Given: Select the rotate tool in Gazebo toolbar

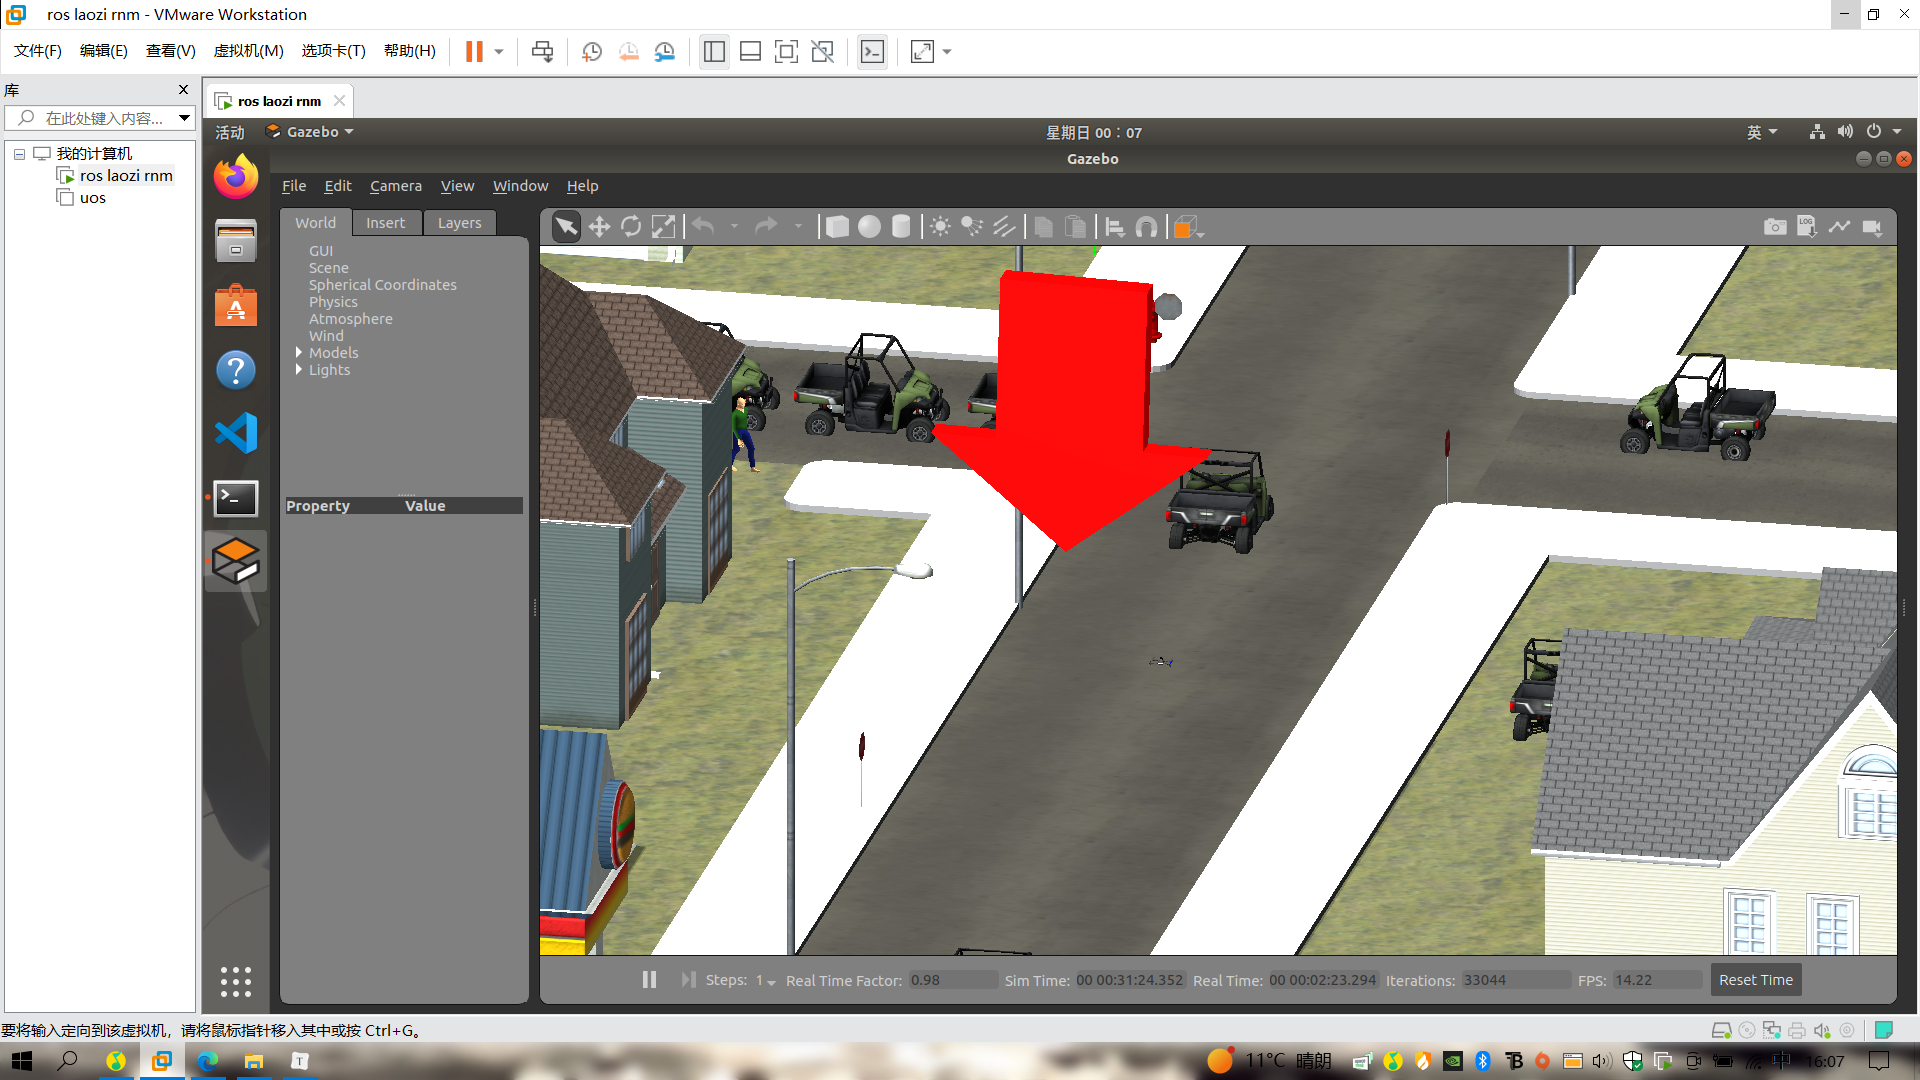Looking at the screenshot, I should (633, 227).
